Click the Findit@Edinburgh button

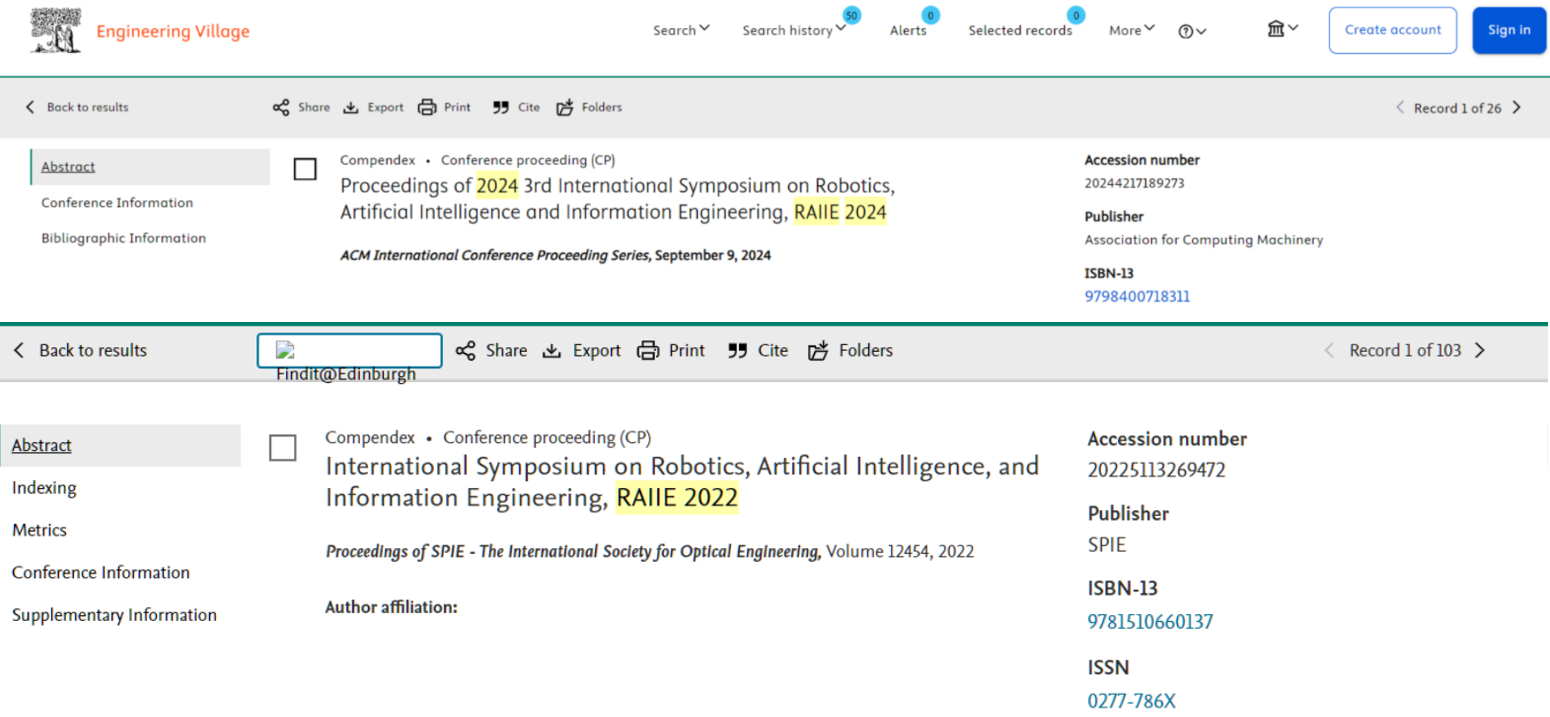[349, 351]
